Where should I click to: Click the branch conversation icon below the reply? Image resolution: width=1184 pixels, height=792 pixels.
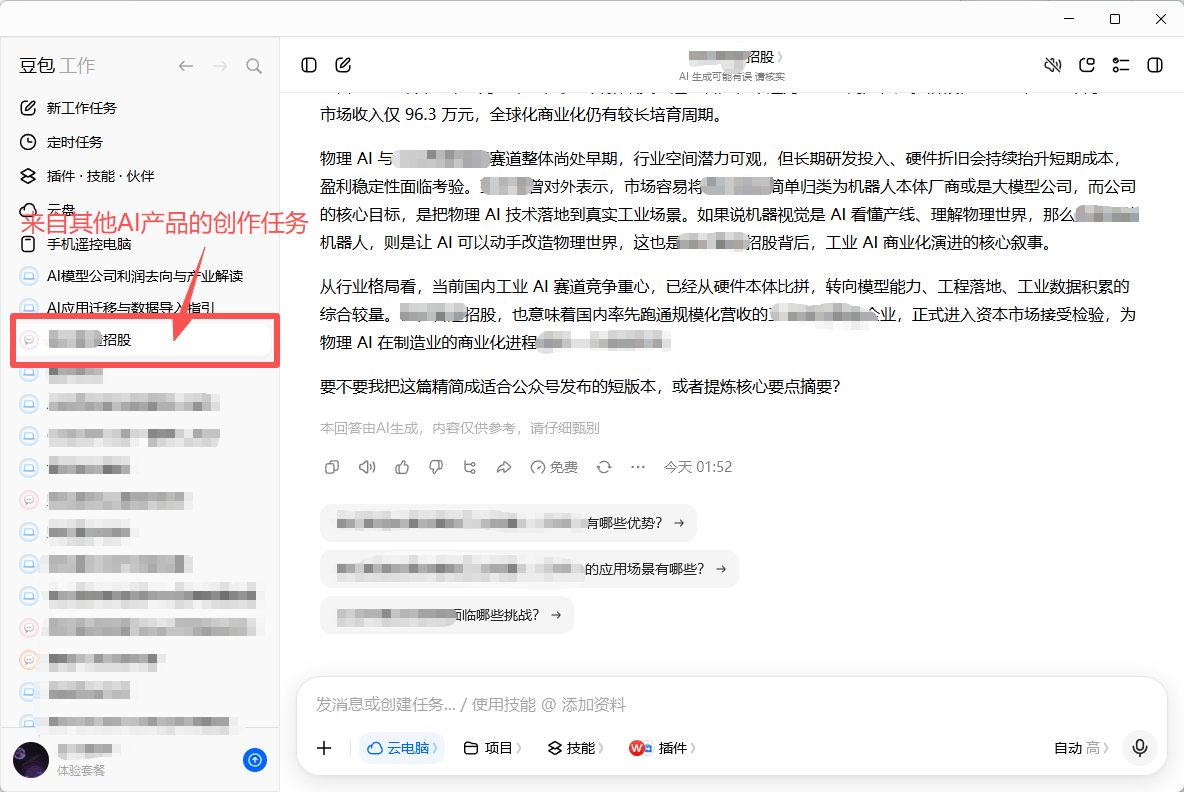[470, 467]
